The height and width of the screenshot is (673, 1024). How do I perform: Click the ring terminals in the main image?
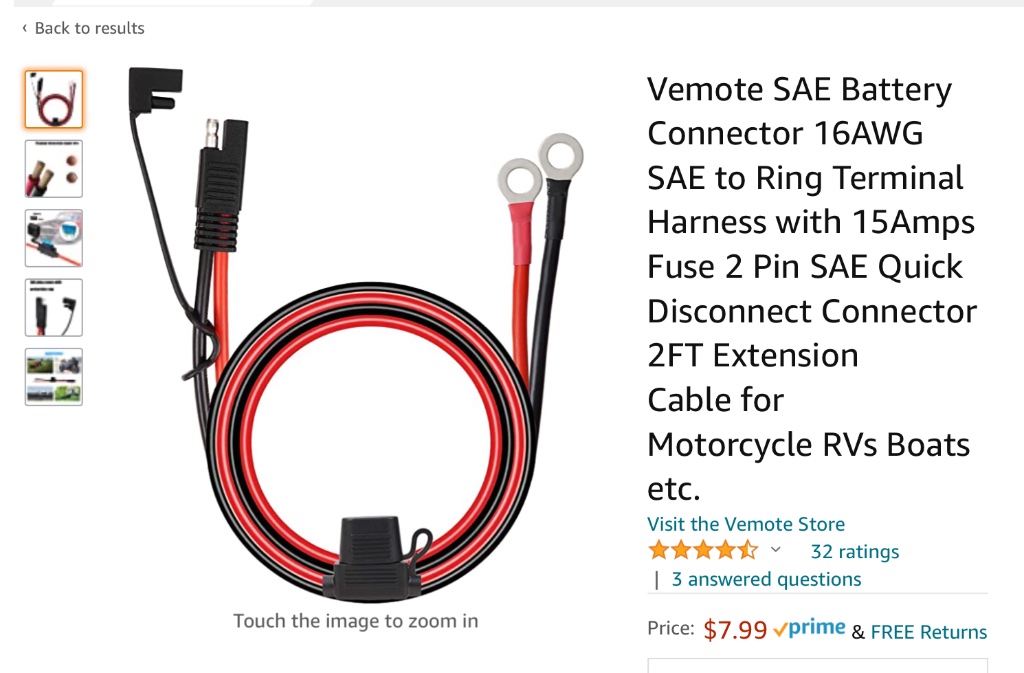pos(540,170)
